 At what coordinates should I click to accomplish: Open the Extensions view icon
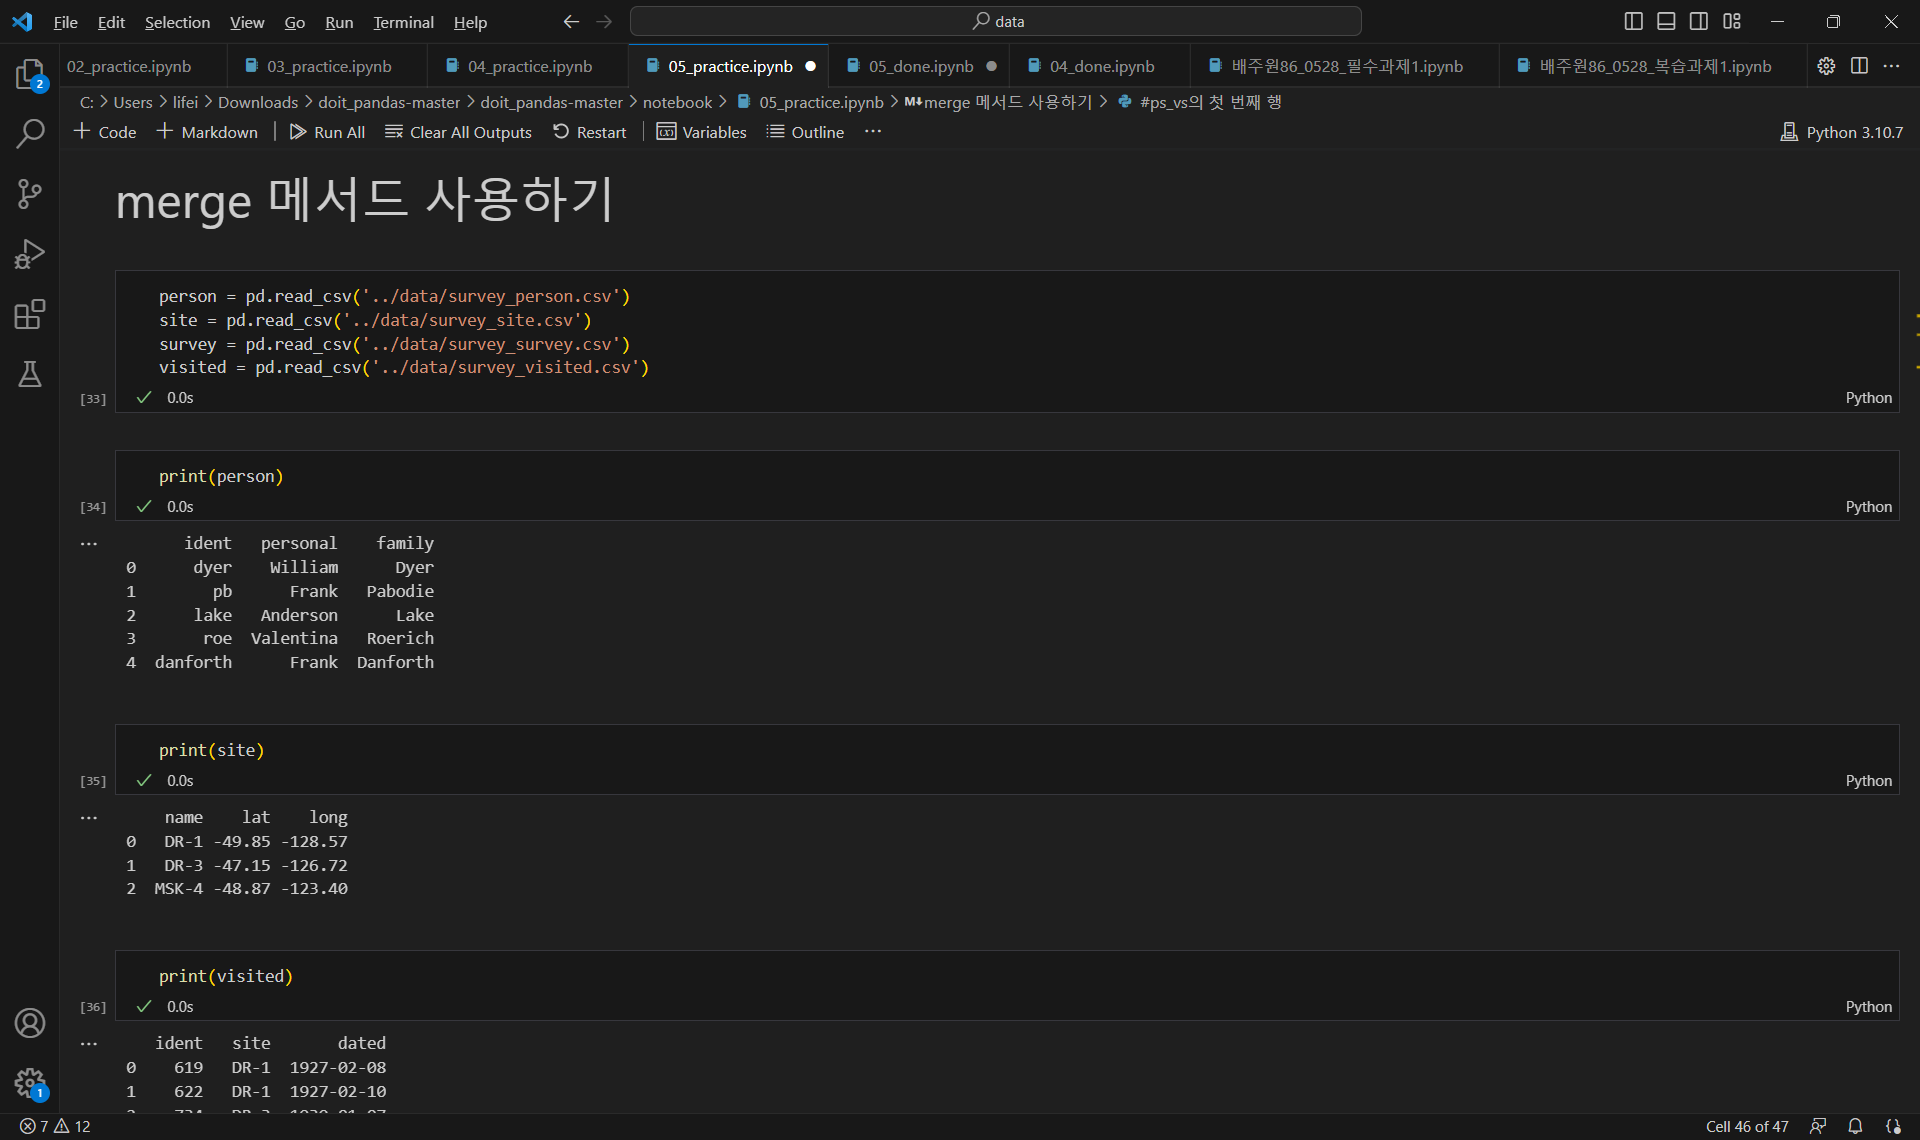[x=29, y=315]
